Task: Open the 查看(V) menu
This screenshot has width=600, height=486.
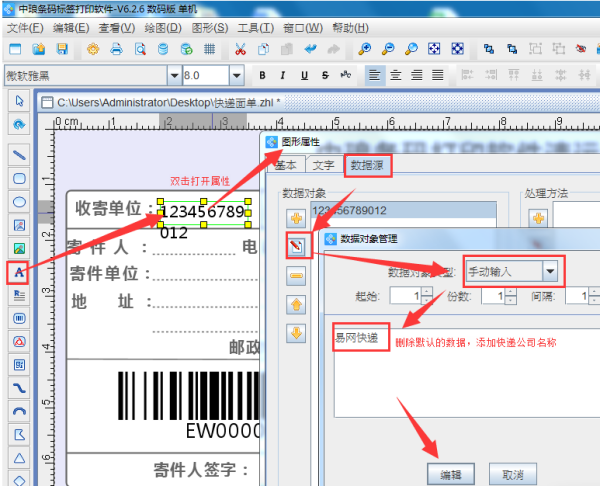Action: click(117, 28)
